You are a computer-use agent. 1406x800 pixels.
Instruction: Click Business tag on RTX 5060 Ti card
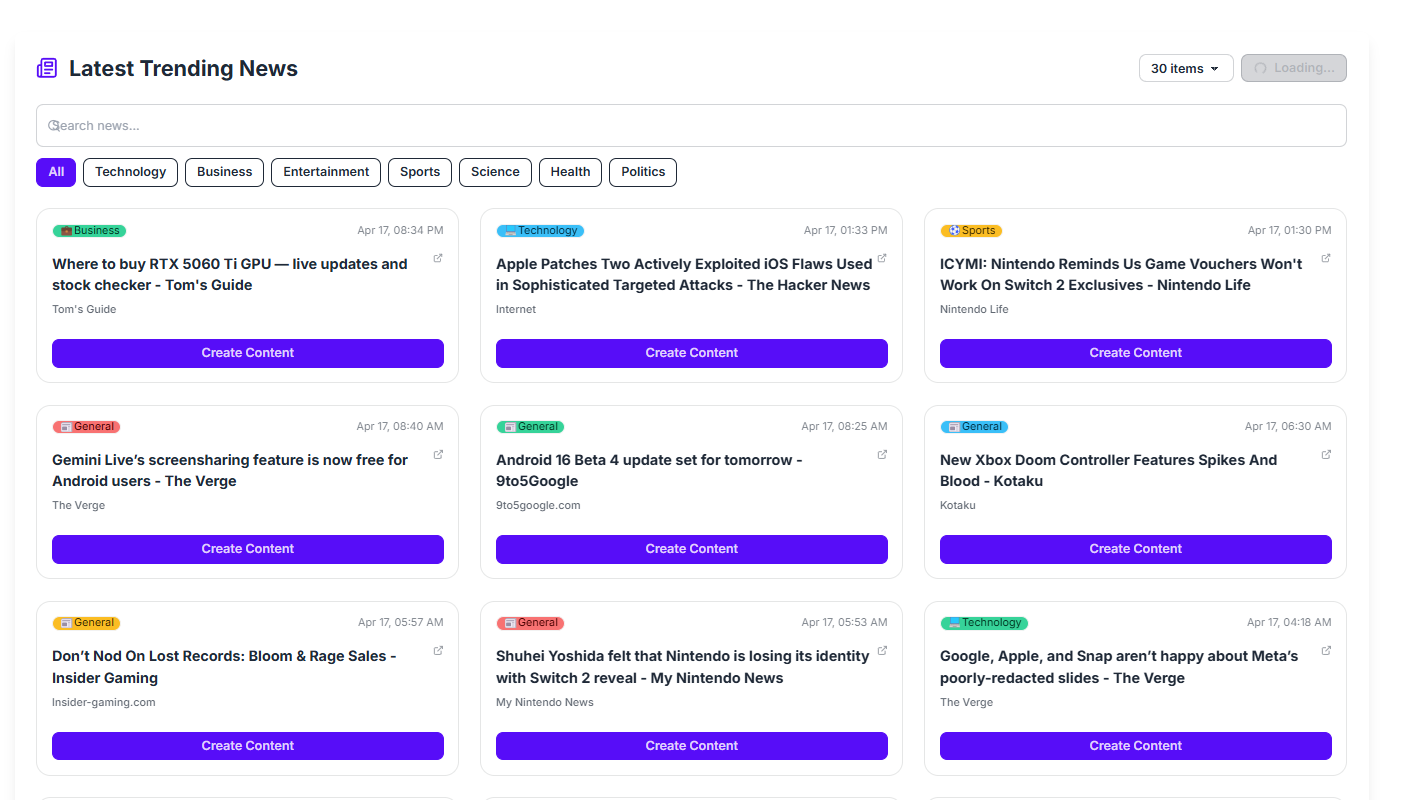point(89,231)
